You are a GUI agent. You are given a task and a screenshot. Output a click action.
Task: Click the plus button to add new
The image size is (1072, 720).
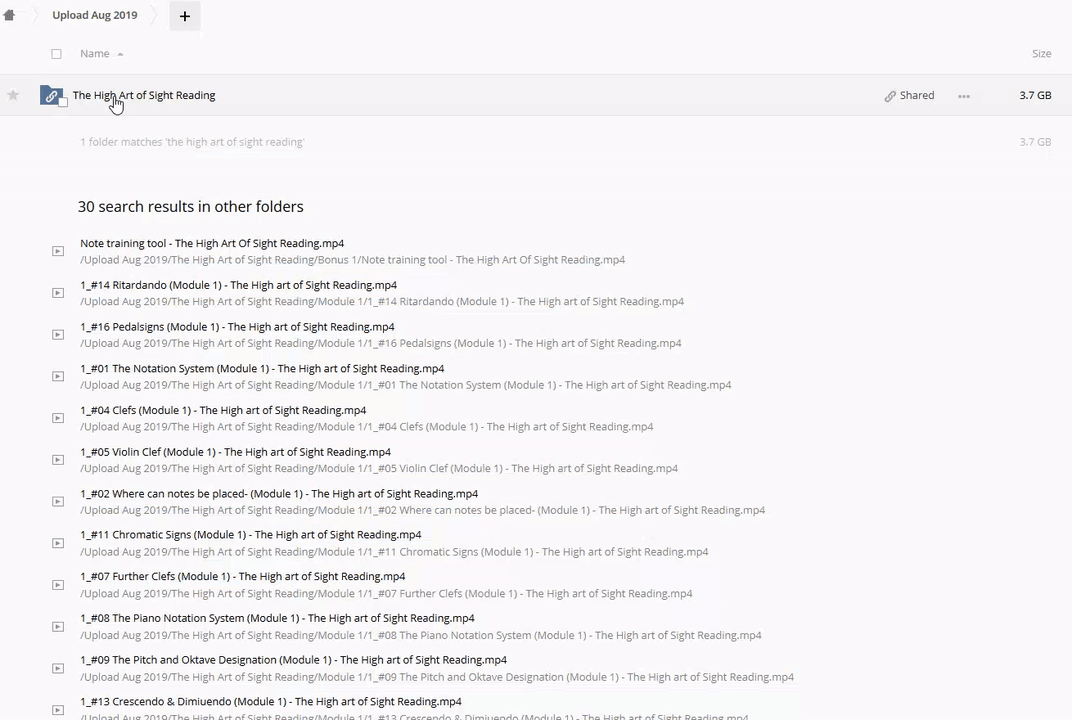(184, 16)
